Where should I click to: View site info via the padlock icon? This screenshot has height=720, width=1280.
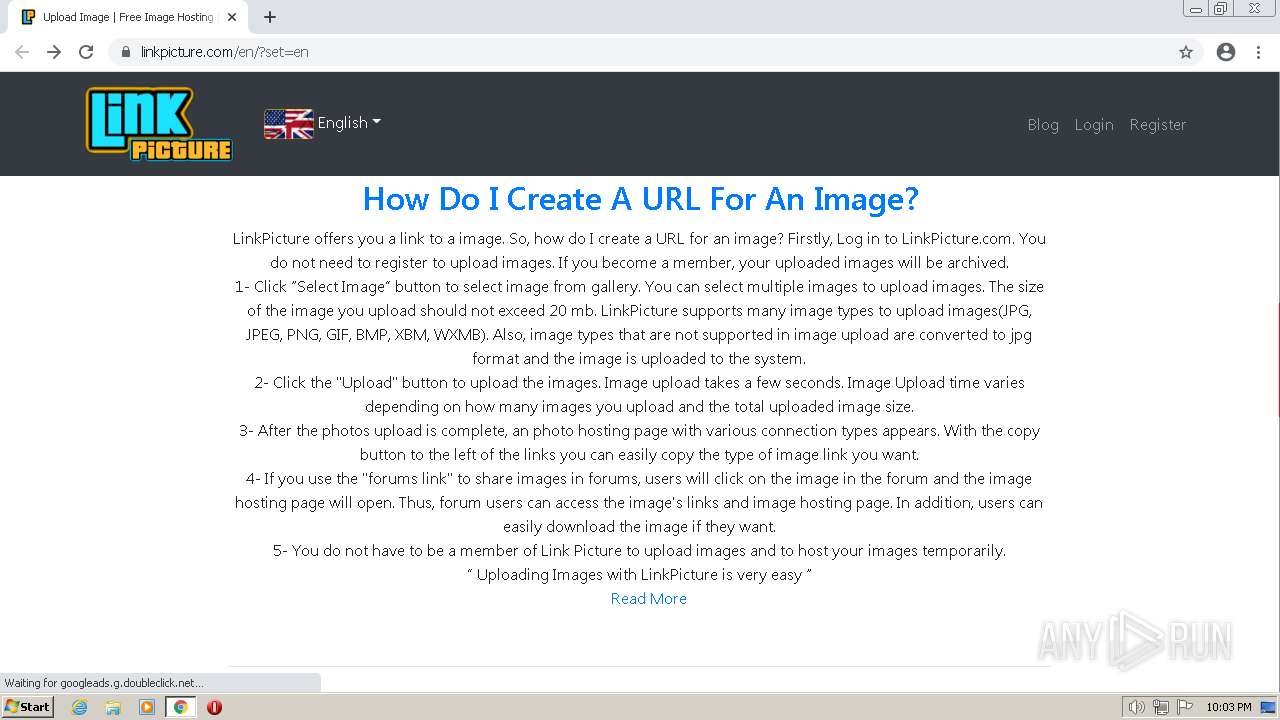pos(125,52)
